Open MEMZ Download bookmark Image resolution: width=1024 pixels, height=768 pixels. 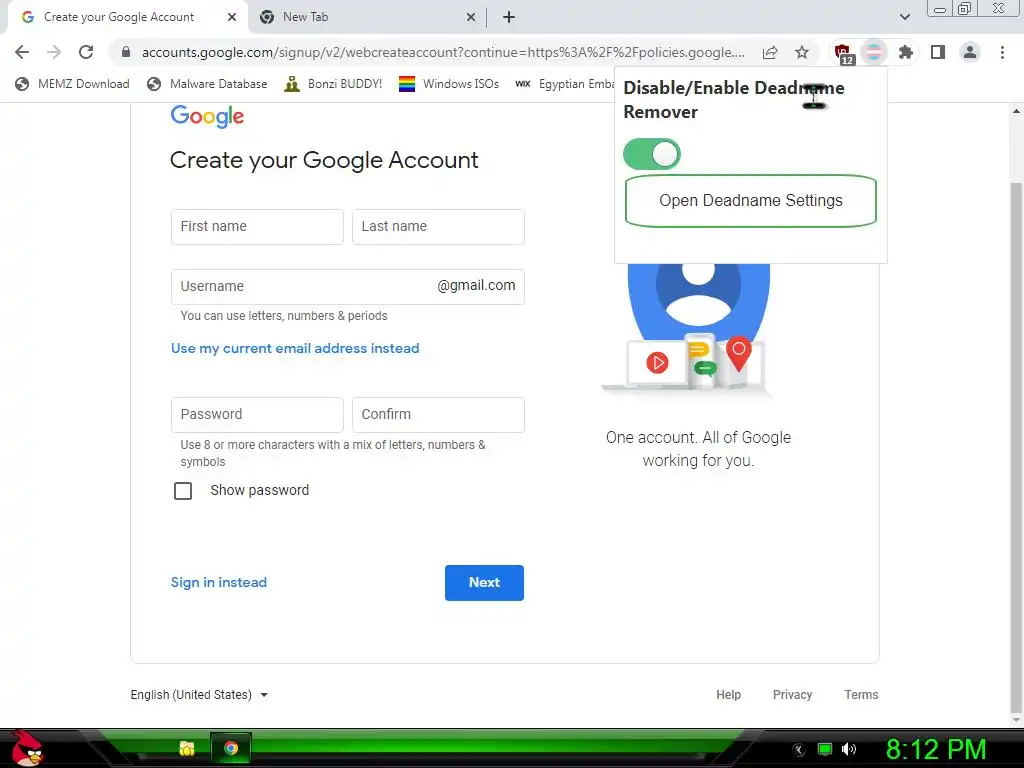point(72,84)
